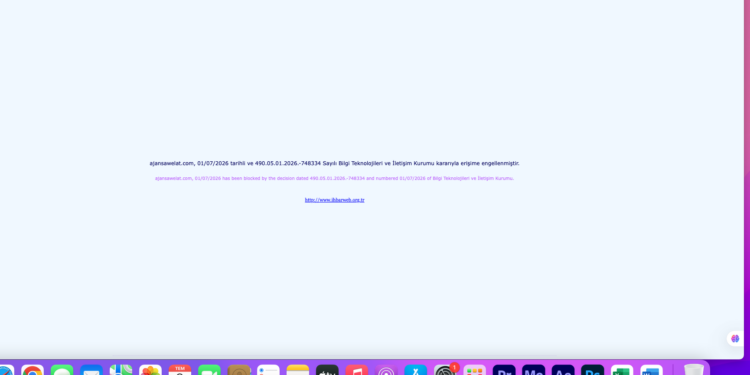
Task: Launch FaceTime from the dock
Action: pyautogui.click(x=210, y=370)
